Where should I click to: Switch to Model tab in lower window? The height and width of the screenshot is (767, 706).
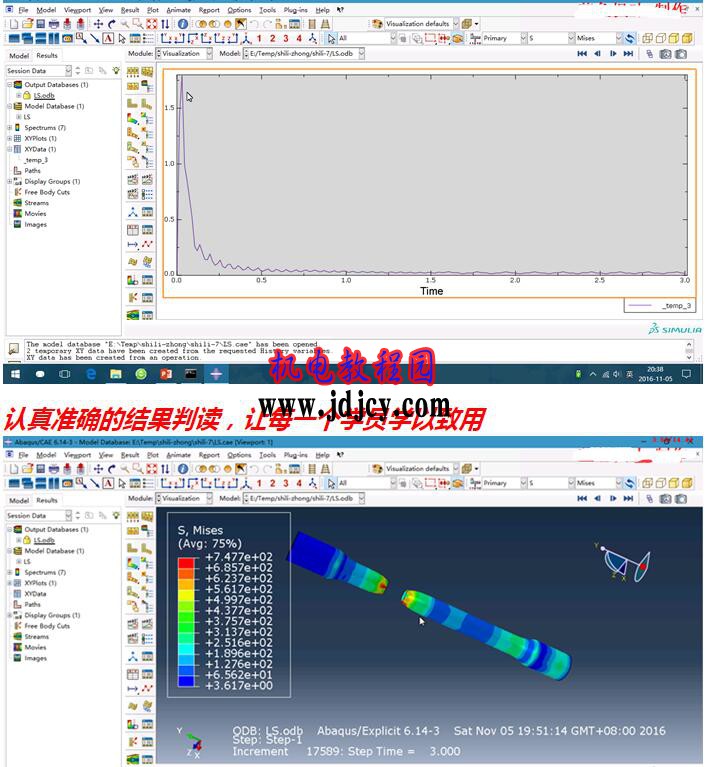pyautogui.click(x=19, y=500)
